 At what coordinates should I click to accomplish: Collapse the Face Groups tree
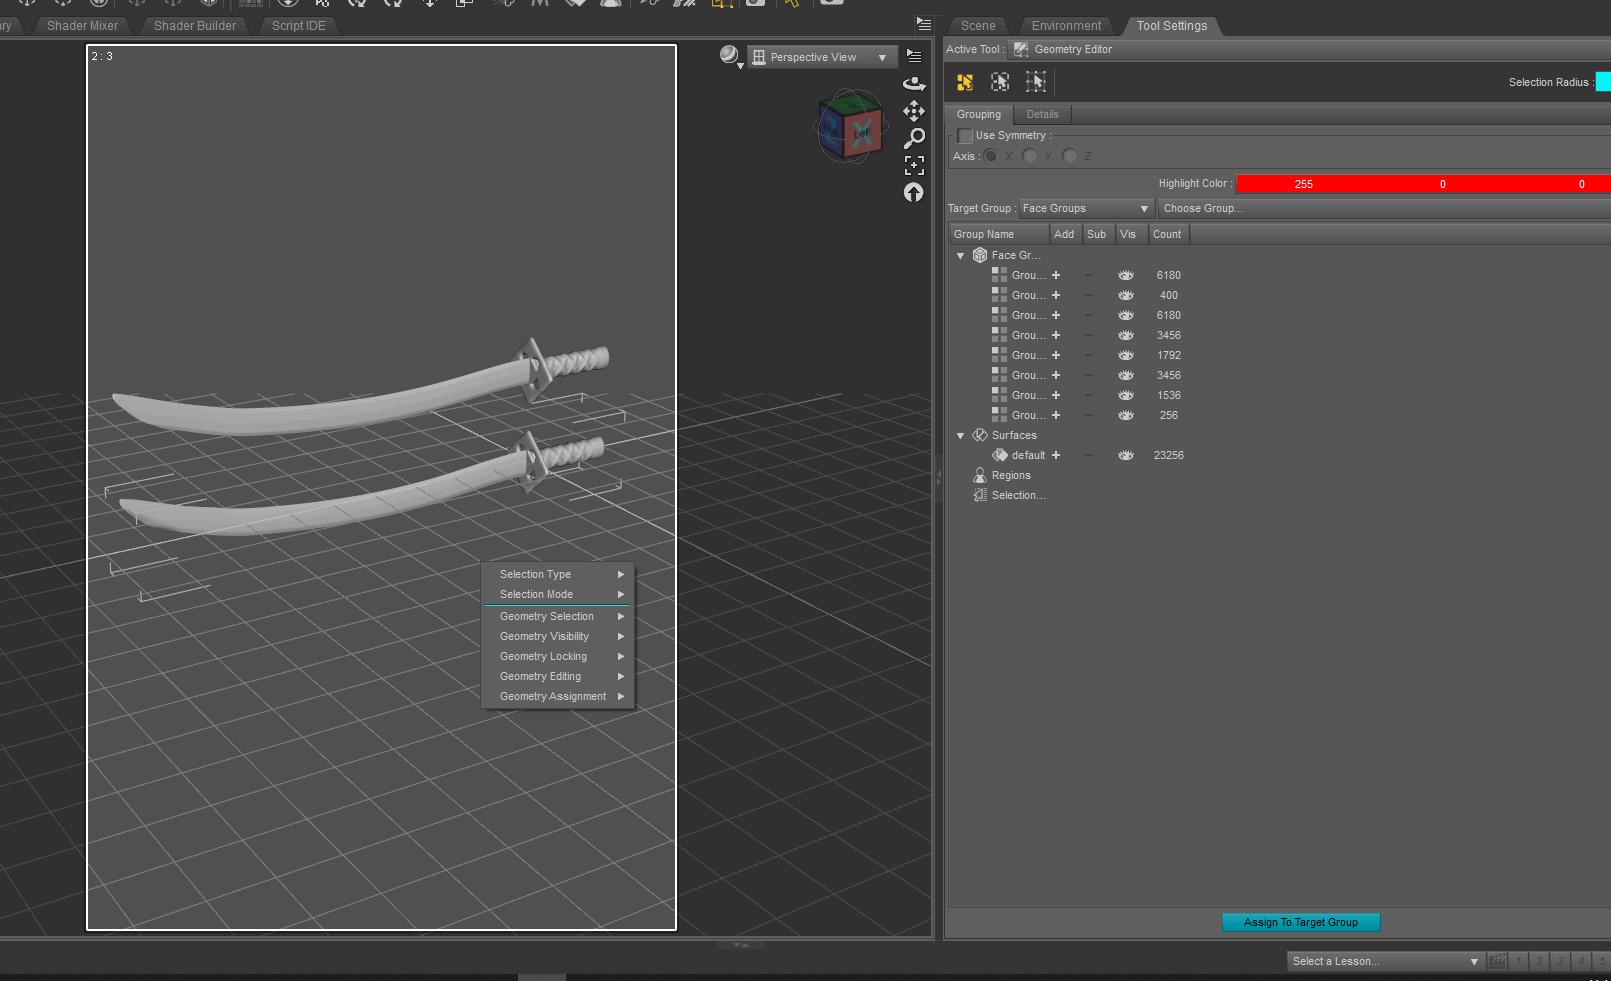tap(960, 255)
